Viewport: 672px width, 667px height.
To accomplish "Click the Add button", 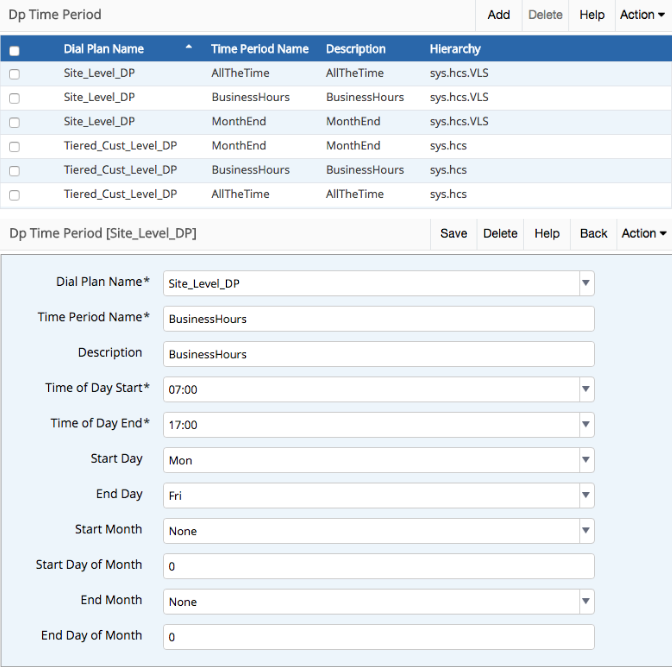I will pyautogui.click(x=498, y=15).
